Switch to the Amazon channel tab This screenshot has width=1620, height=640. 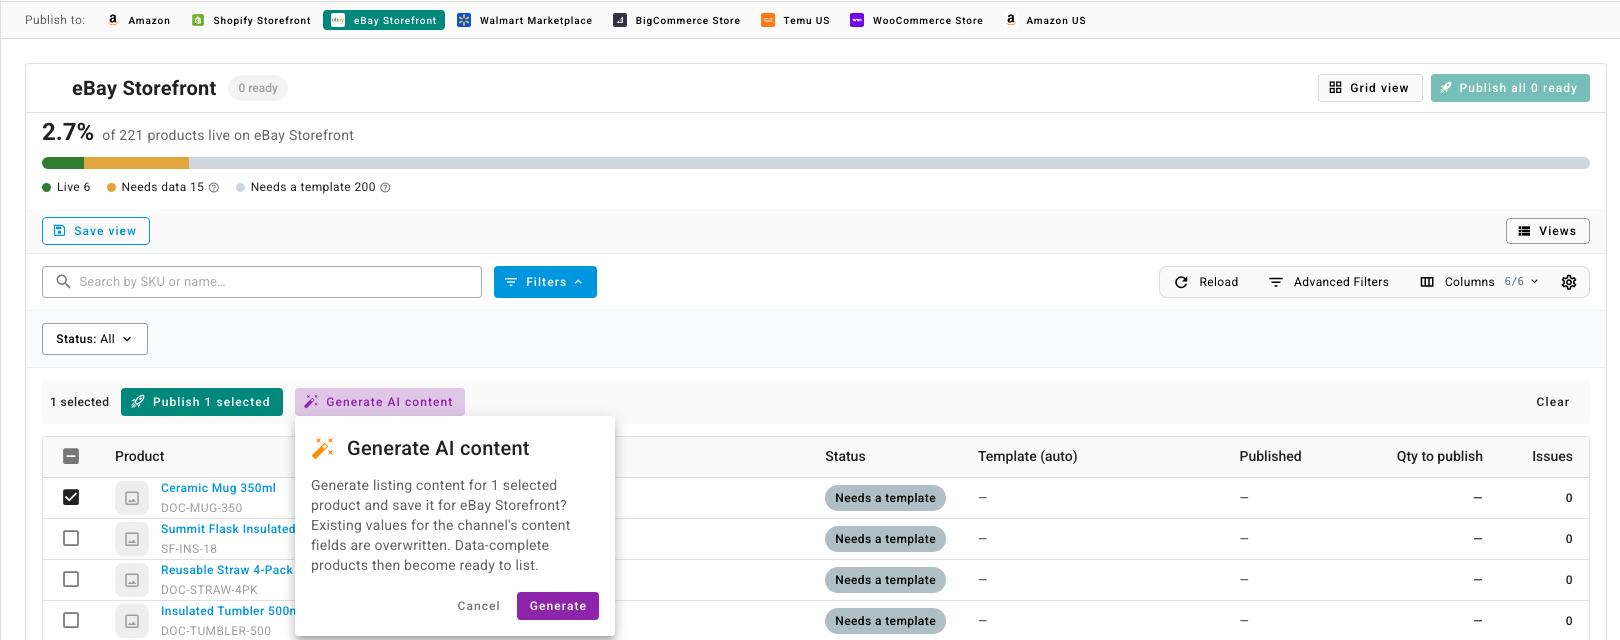[139, 20]
